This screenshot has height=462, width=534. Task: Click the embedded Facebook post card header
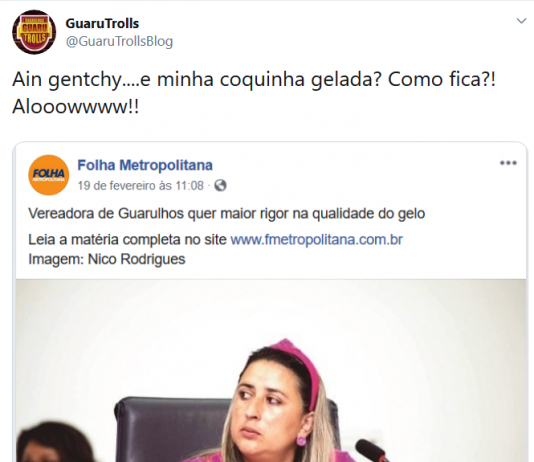[271, 175]
